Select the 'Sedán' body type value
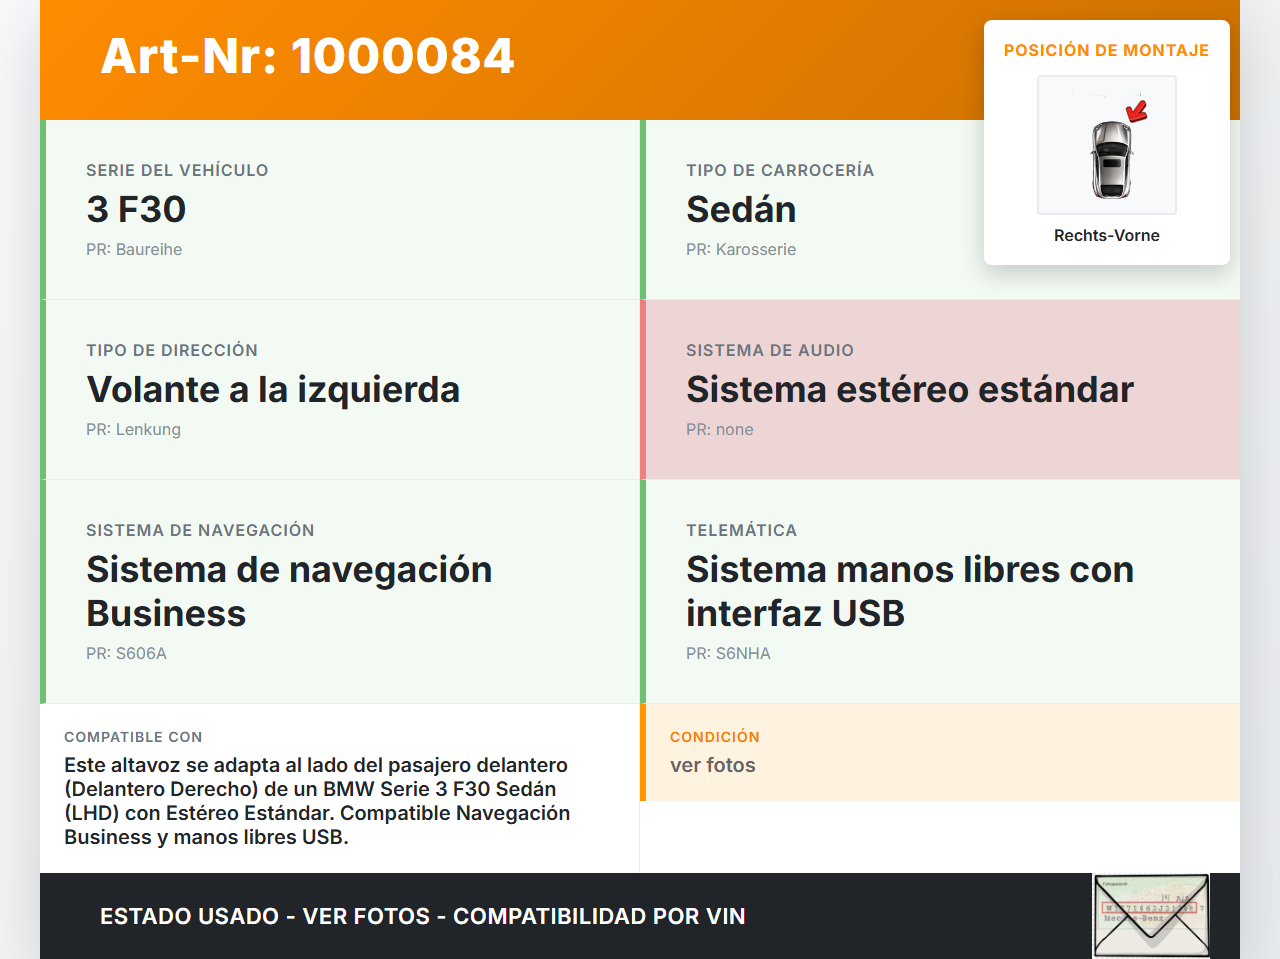This screenshot has height=959, width=1280. pyautogui.click(x=741, y=209)
